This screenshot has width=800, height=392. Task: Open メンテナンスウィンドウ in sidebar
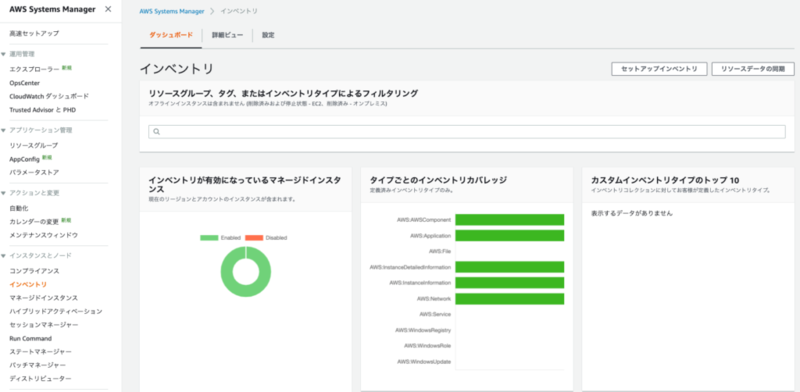coord(43,235)
